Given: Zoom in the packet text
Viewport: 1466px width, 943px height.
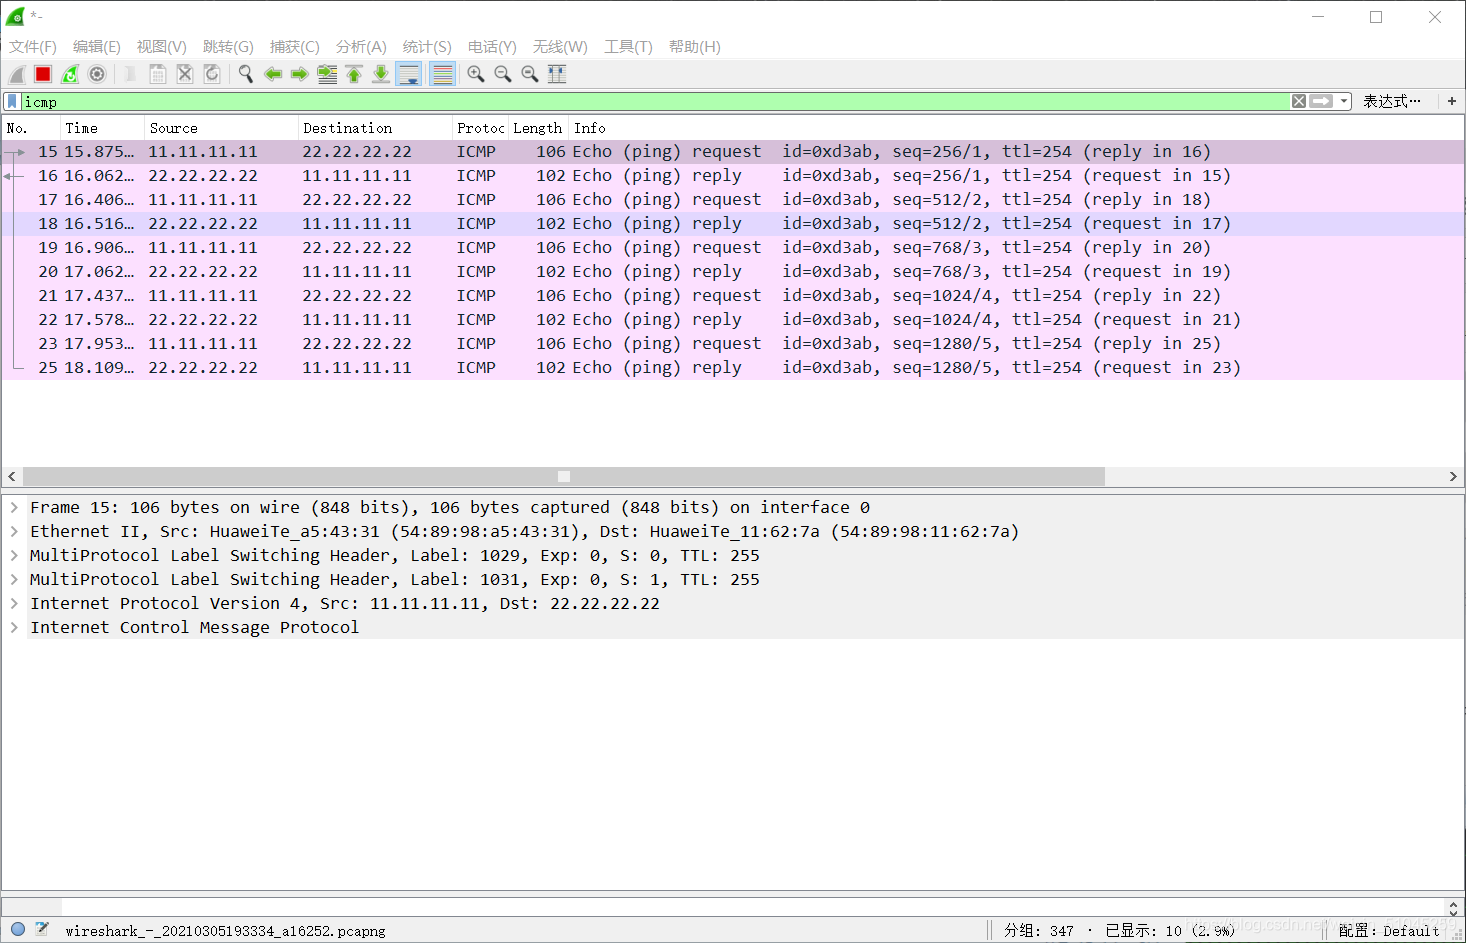Looking at the screenshot, I should coord(476,74).
